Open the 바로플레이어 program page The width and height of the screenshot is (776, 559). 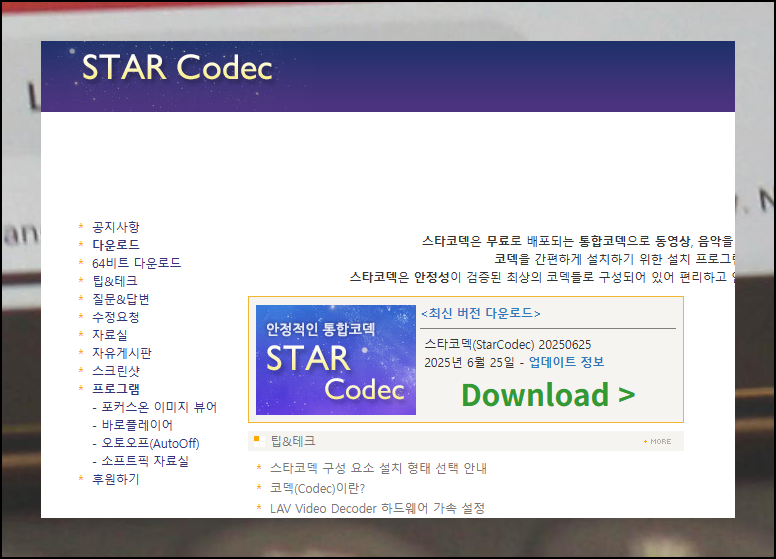pyautogui.click(x=137, y=425)
